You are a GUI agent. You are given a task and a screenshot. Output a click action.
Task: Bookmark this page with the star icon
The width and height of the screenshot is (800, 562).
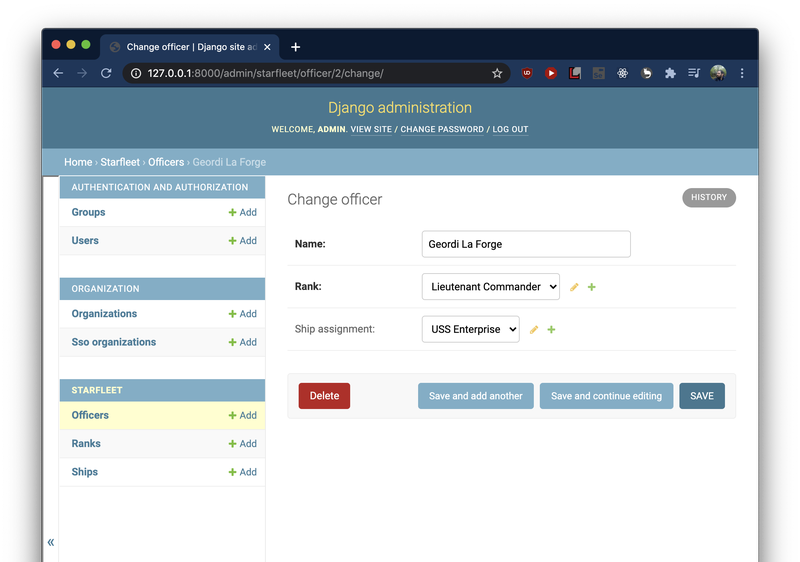pos(497,73)
